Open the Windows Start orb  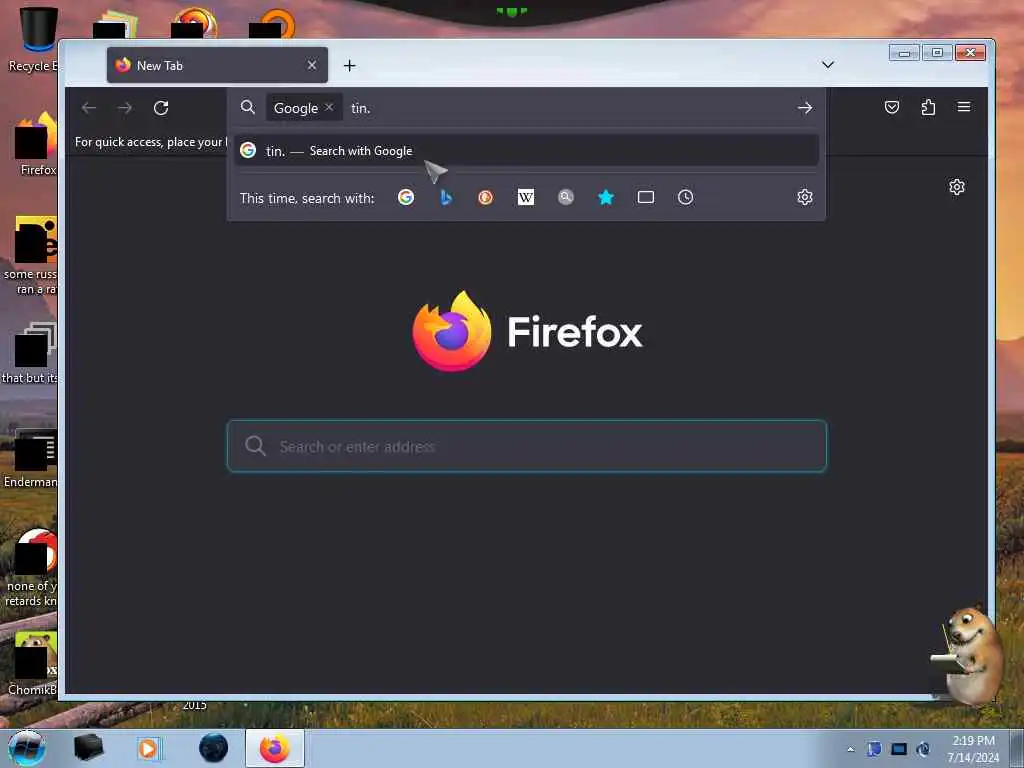tap(27, 748)
